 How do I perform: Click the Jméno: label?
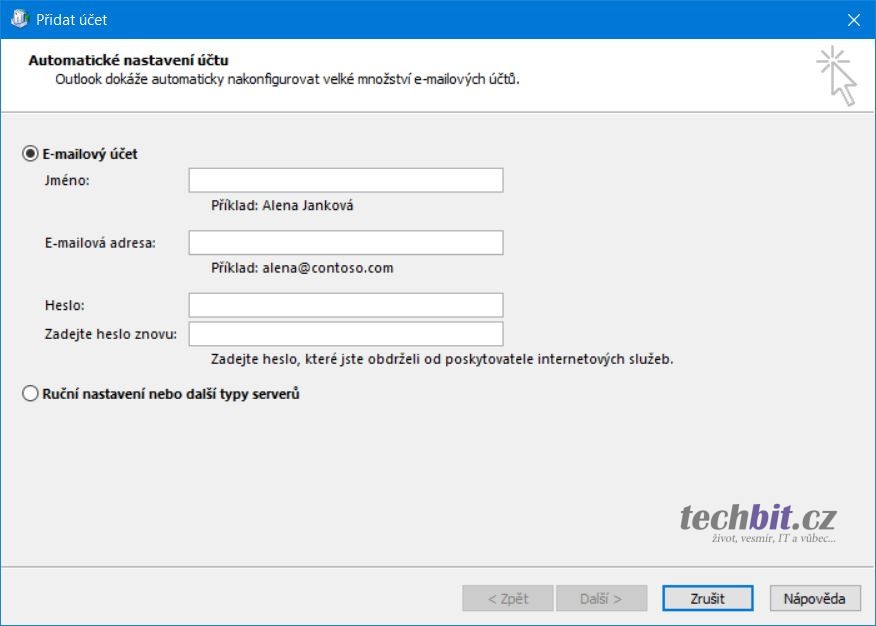67,181
